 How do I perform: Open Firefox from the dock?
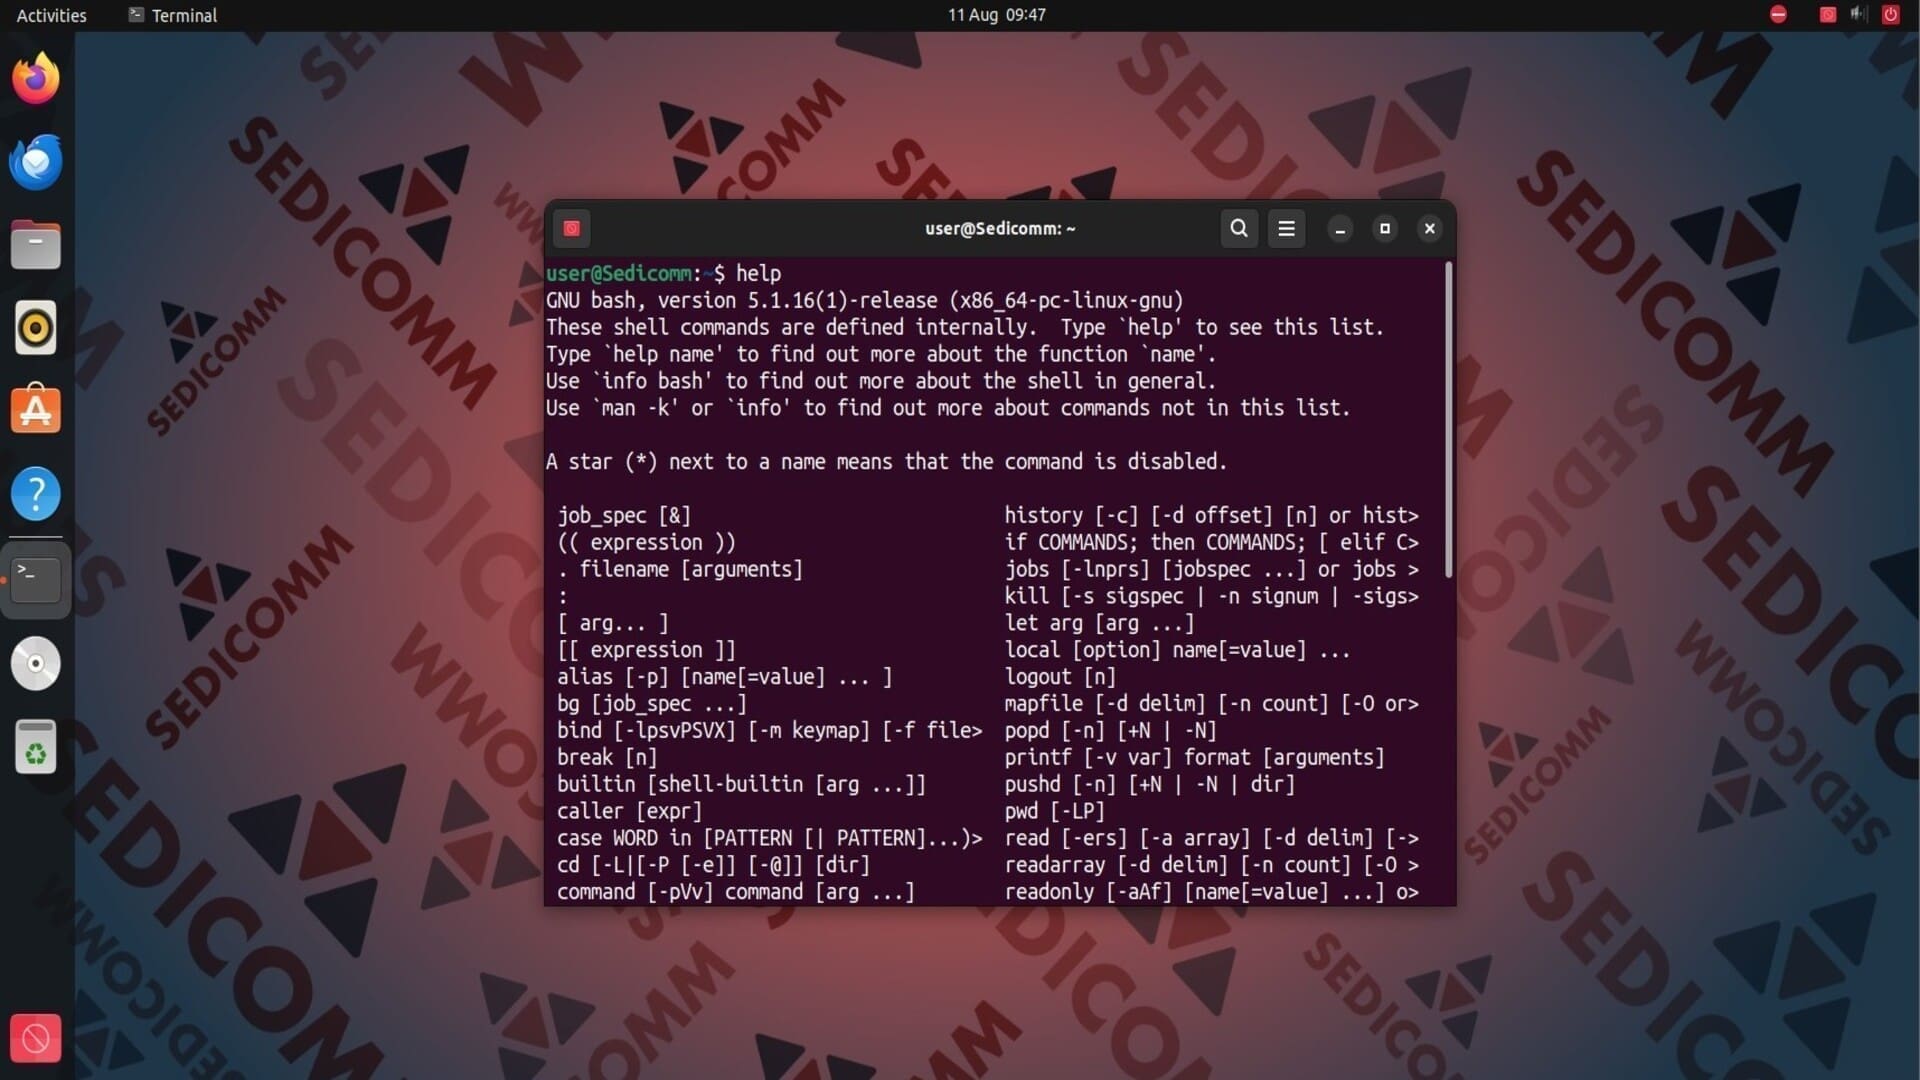click(36, 79)
